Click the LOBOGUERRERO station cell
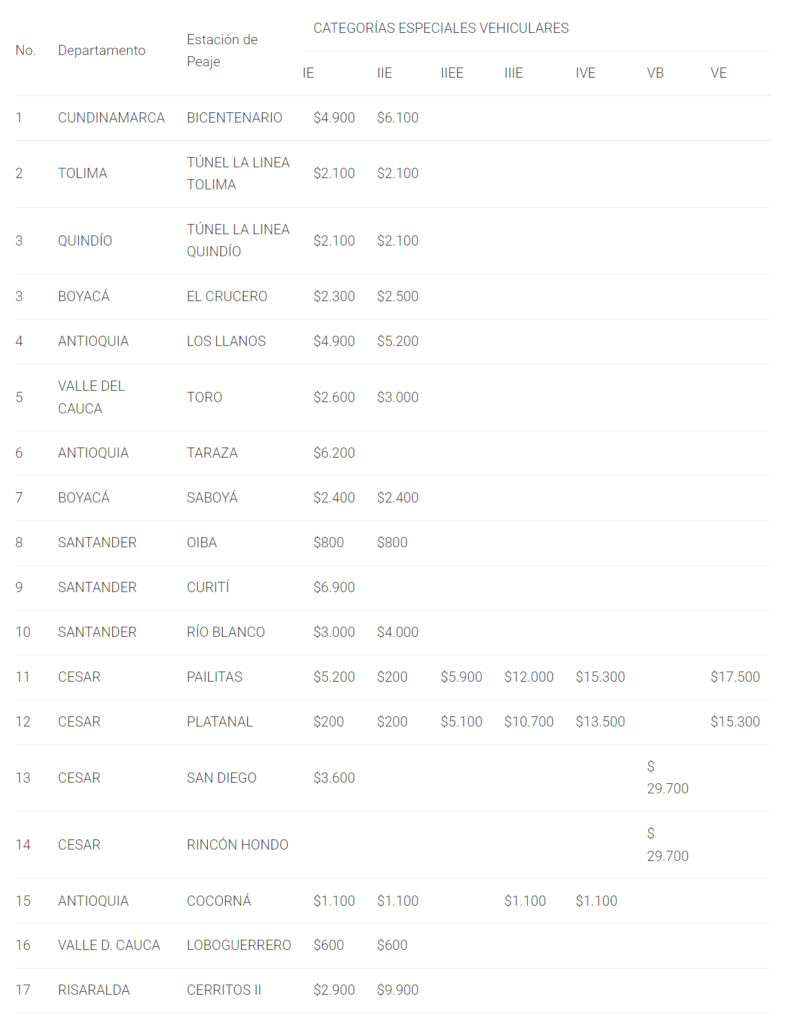The image size is (787, 1024). [239, 945]
